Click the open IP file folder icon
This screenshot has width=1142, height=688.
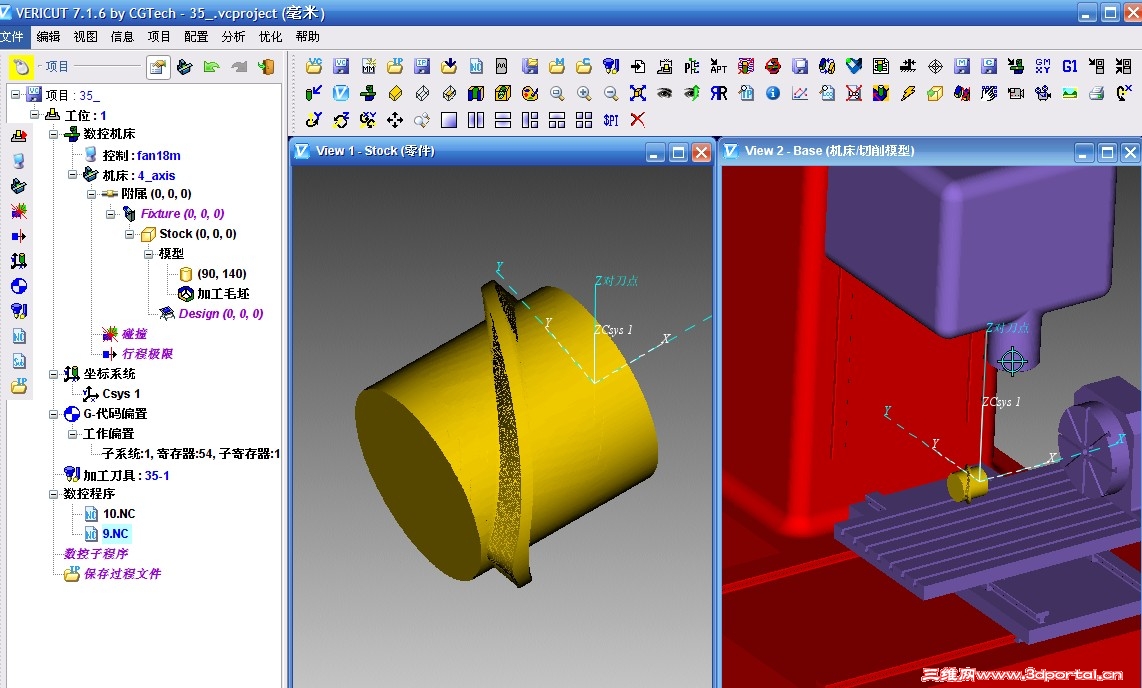(395, 66)
